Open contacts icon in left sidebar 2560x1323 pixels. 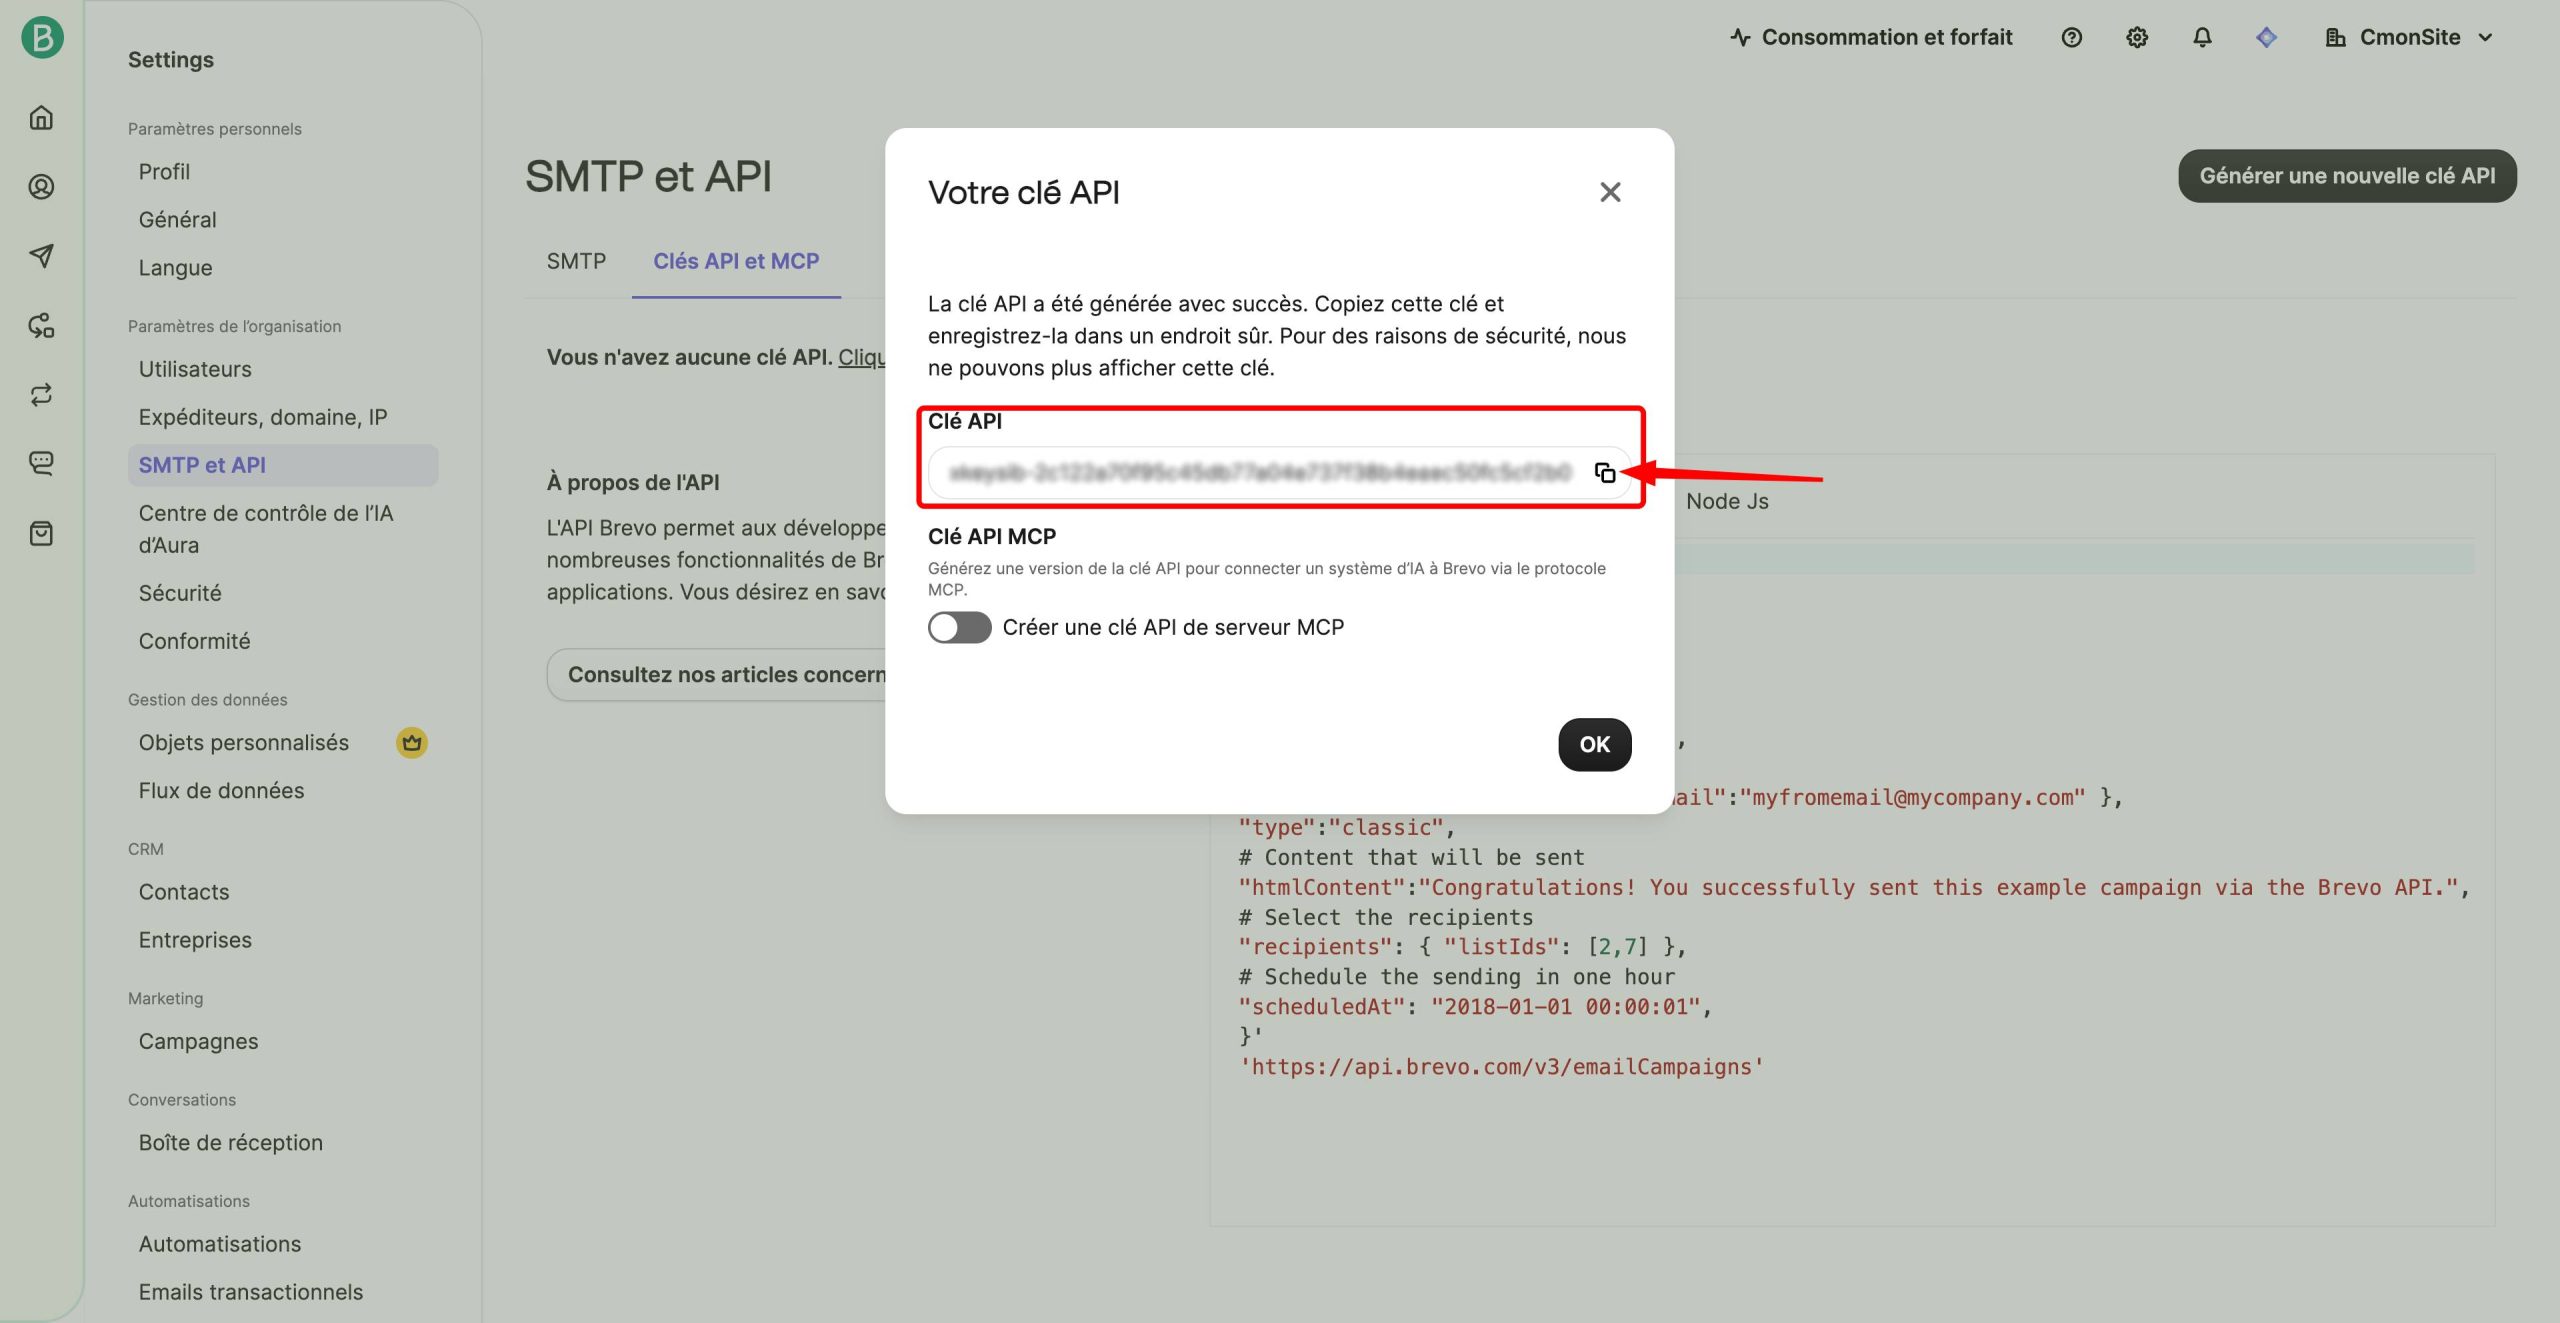coord(41,187)
